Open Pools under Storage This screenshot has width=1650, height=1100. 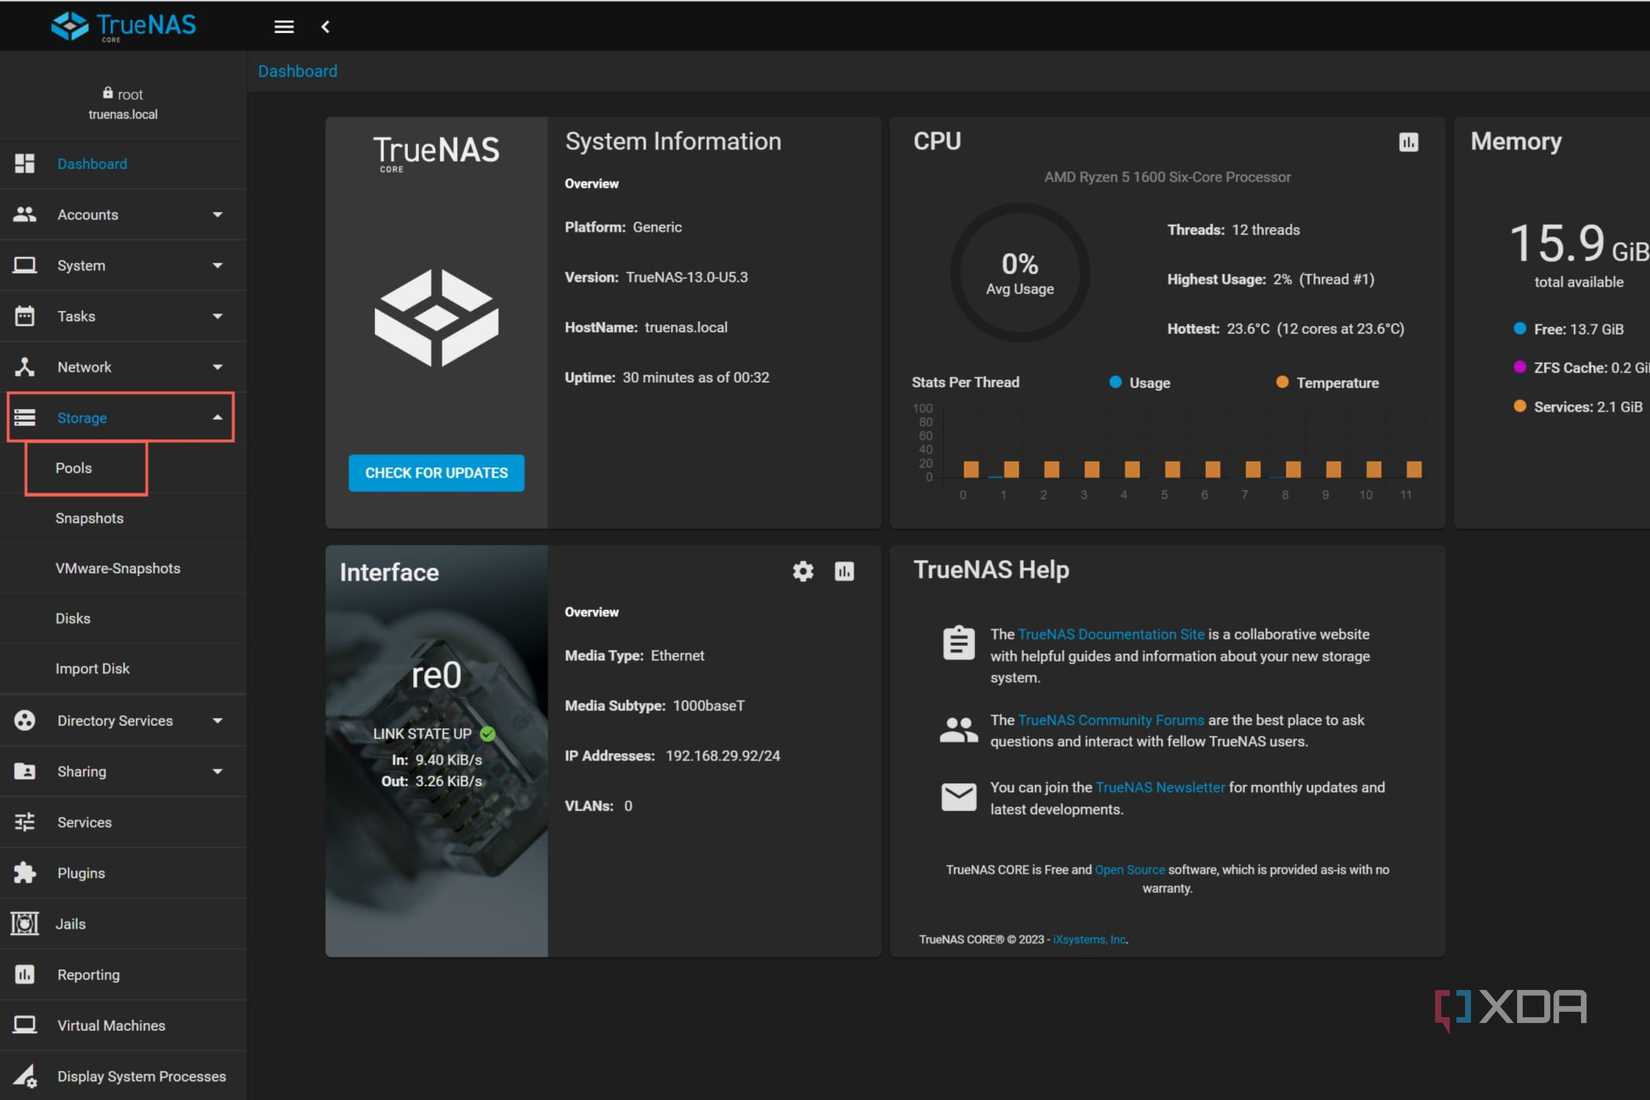pyautogui.click(x=73, y=468)
